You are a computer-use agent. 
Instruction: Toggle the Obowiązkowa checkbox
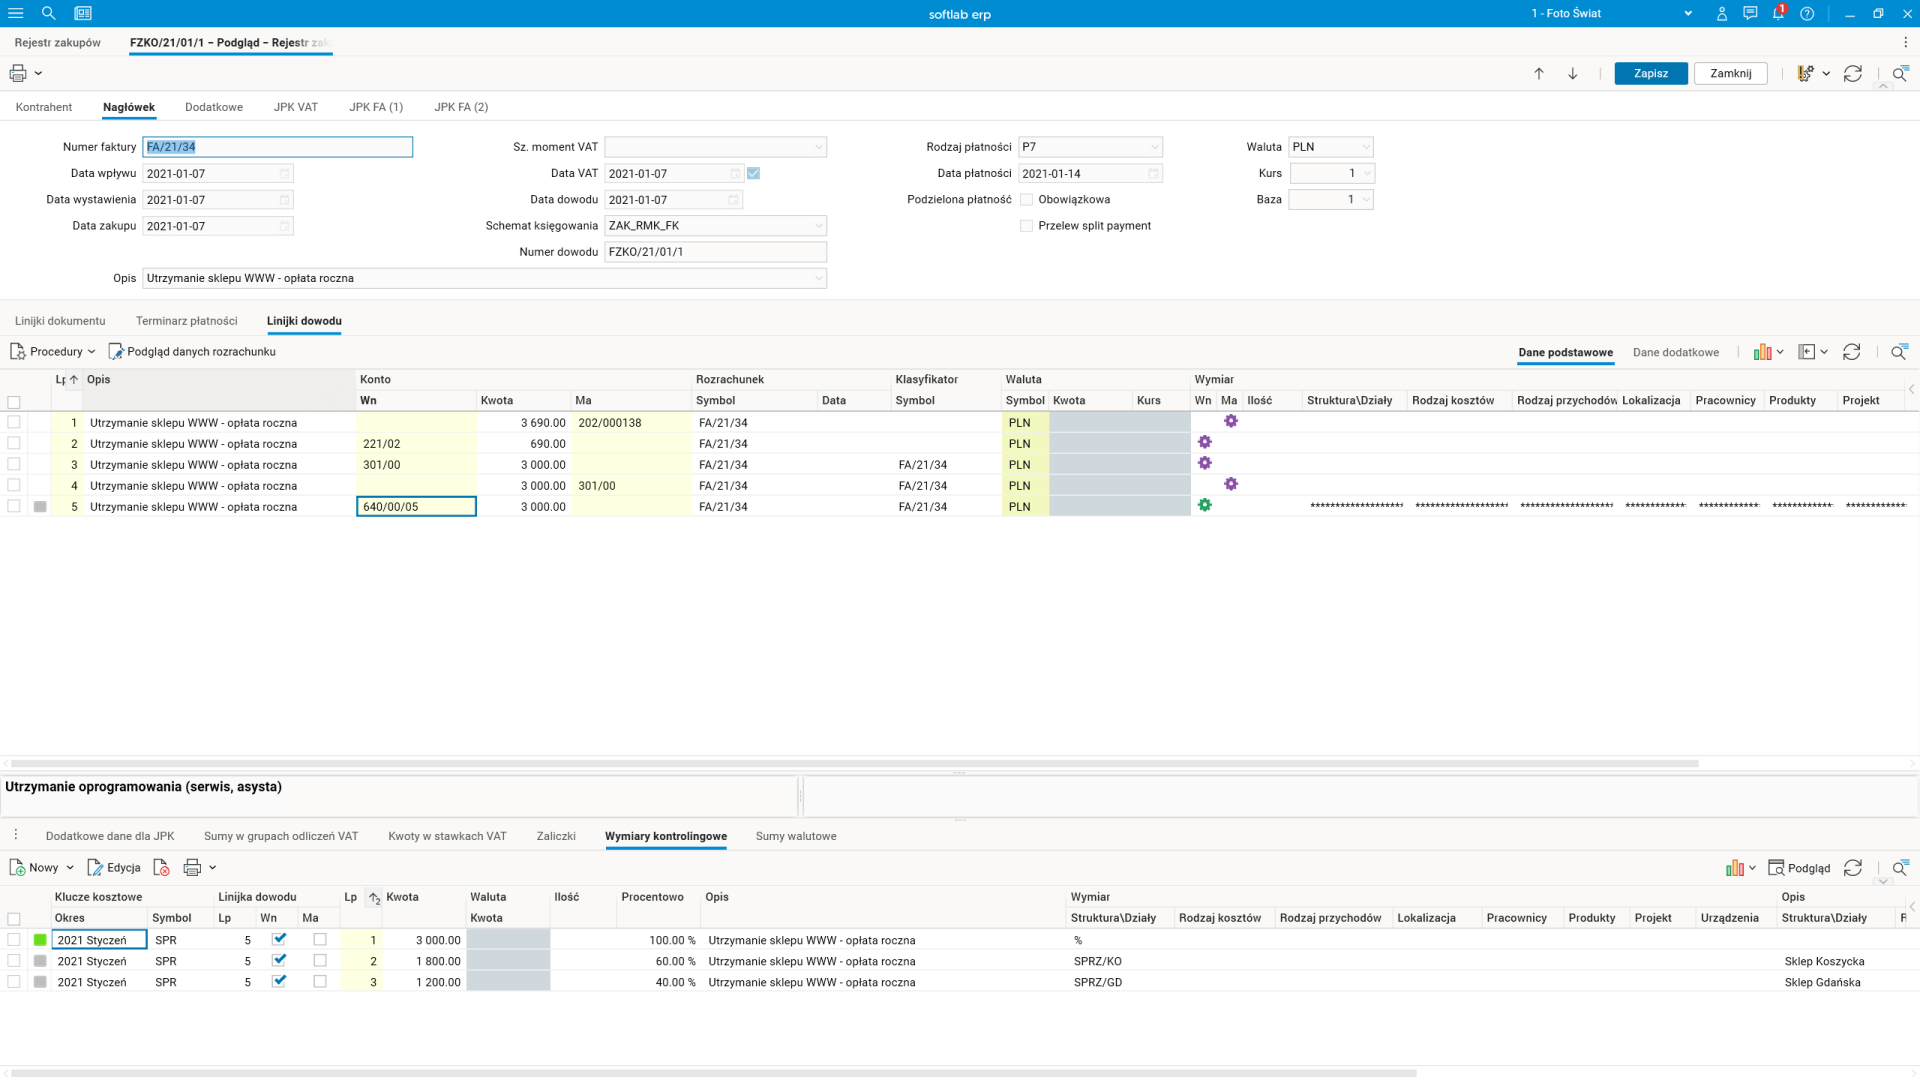(1026, 200)
